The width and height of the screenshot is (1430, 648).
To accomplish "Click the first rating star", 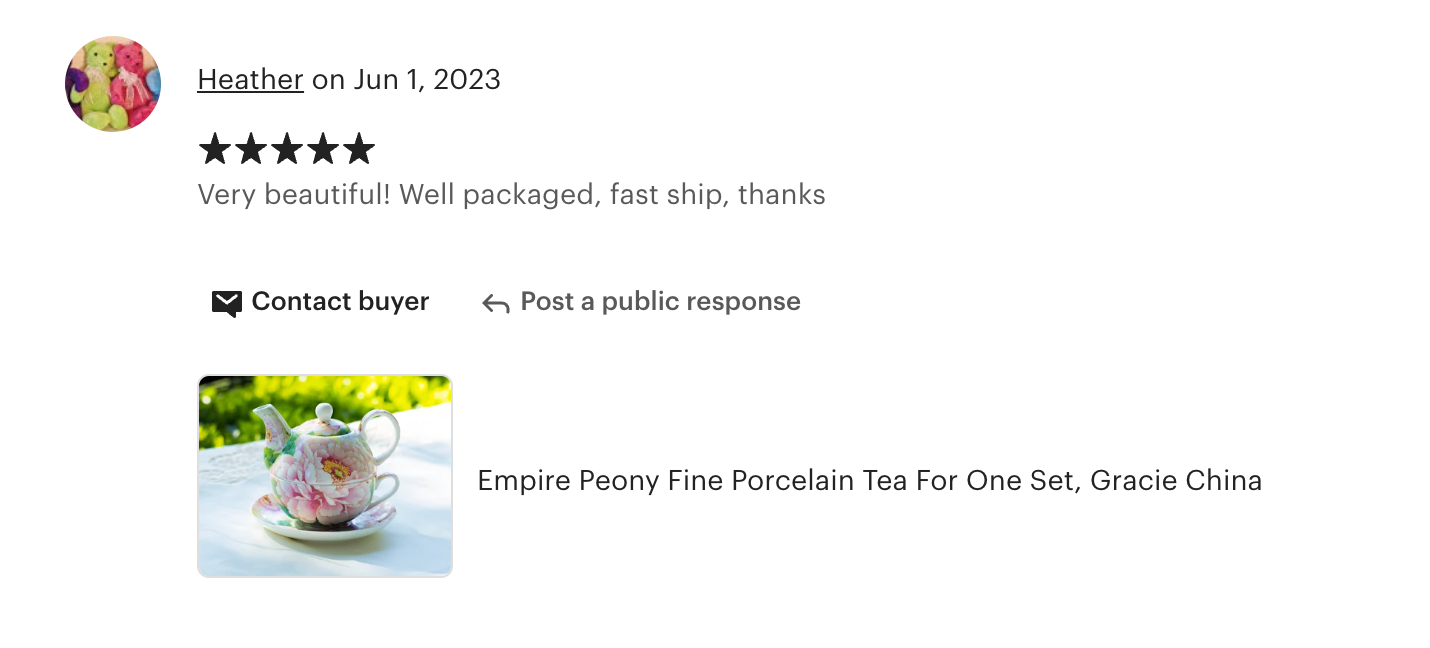I will pos(214,150).
